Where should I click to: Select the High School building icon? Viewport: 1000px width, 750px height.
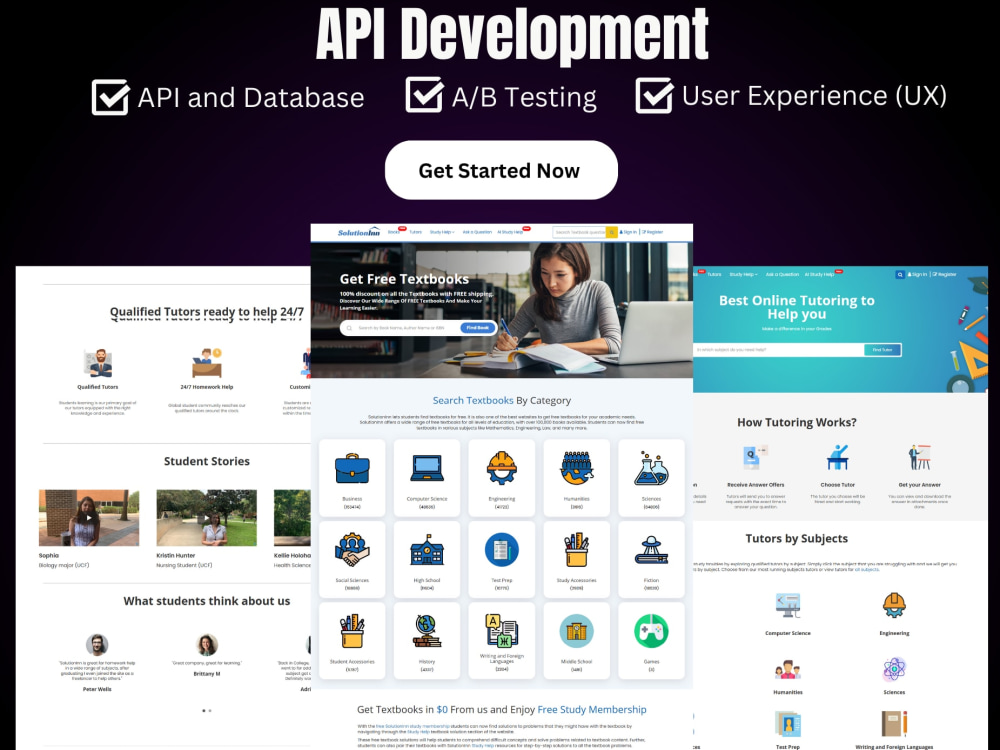(x=427, y=550)
